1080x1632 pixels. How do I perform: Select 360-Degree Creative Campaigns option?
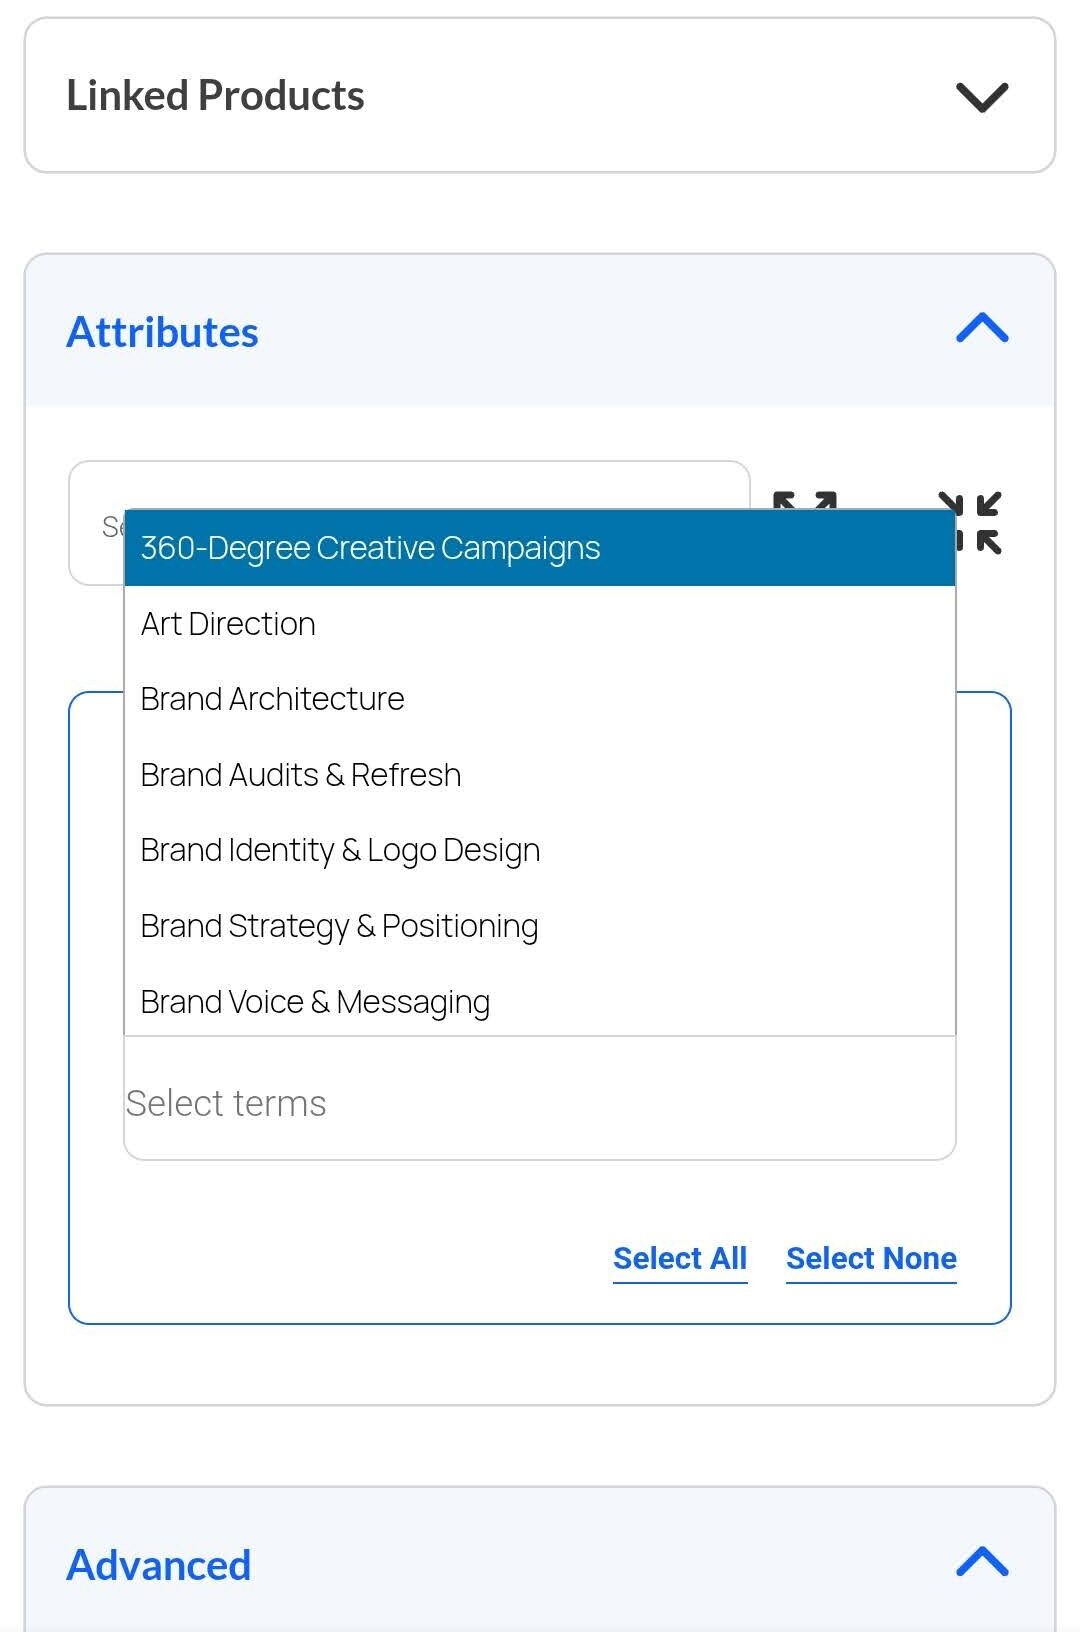click(370, 548)
